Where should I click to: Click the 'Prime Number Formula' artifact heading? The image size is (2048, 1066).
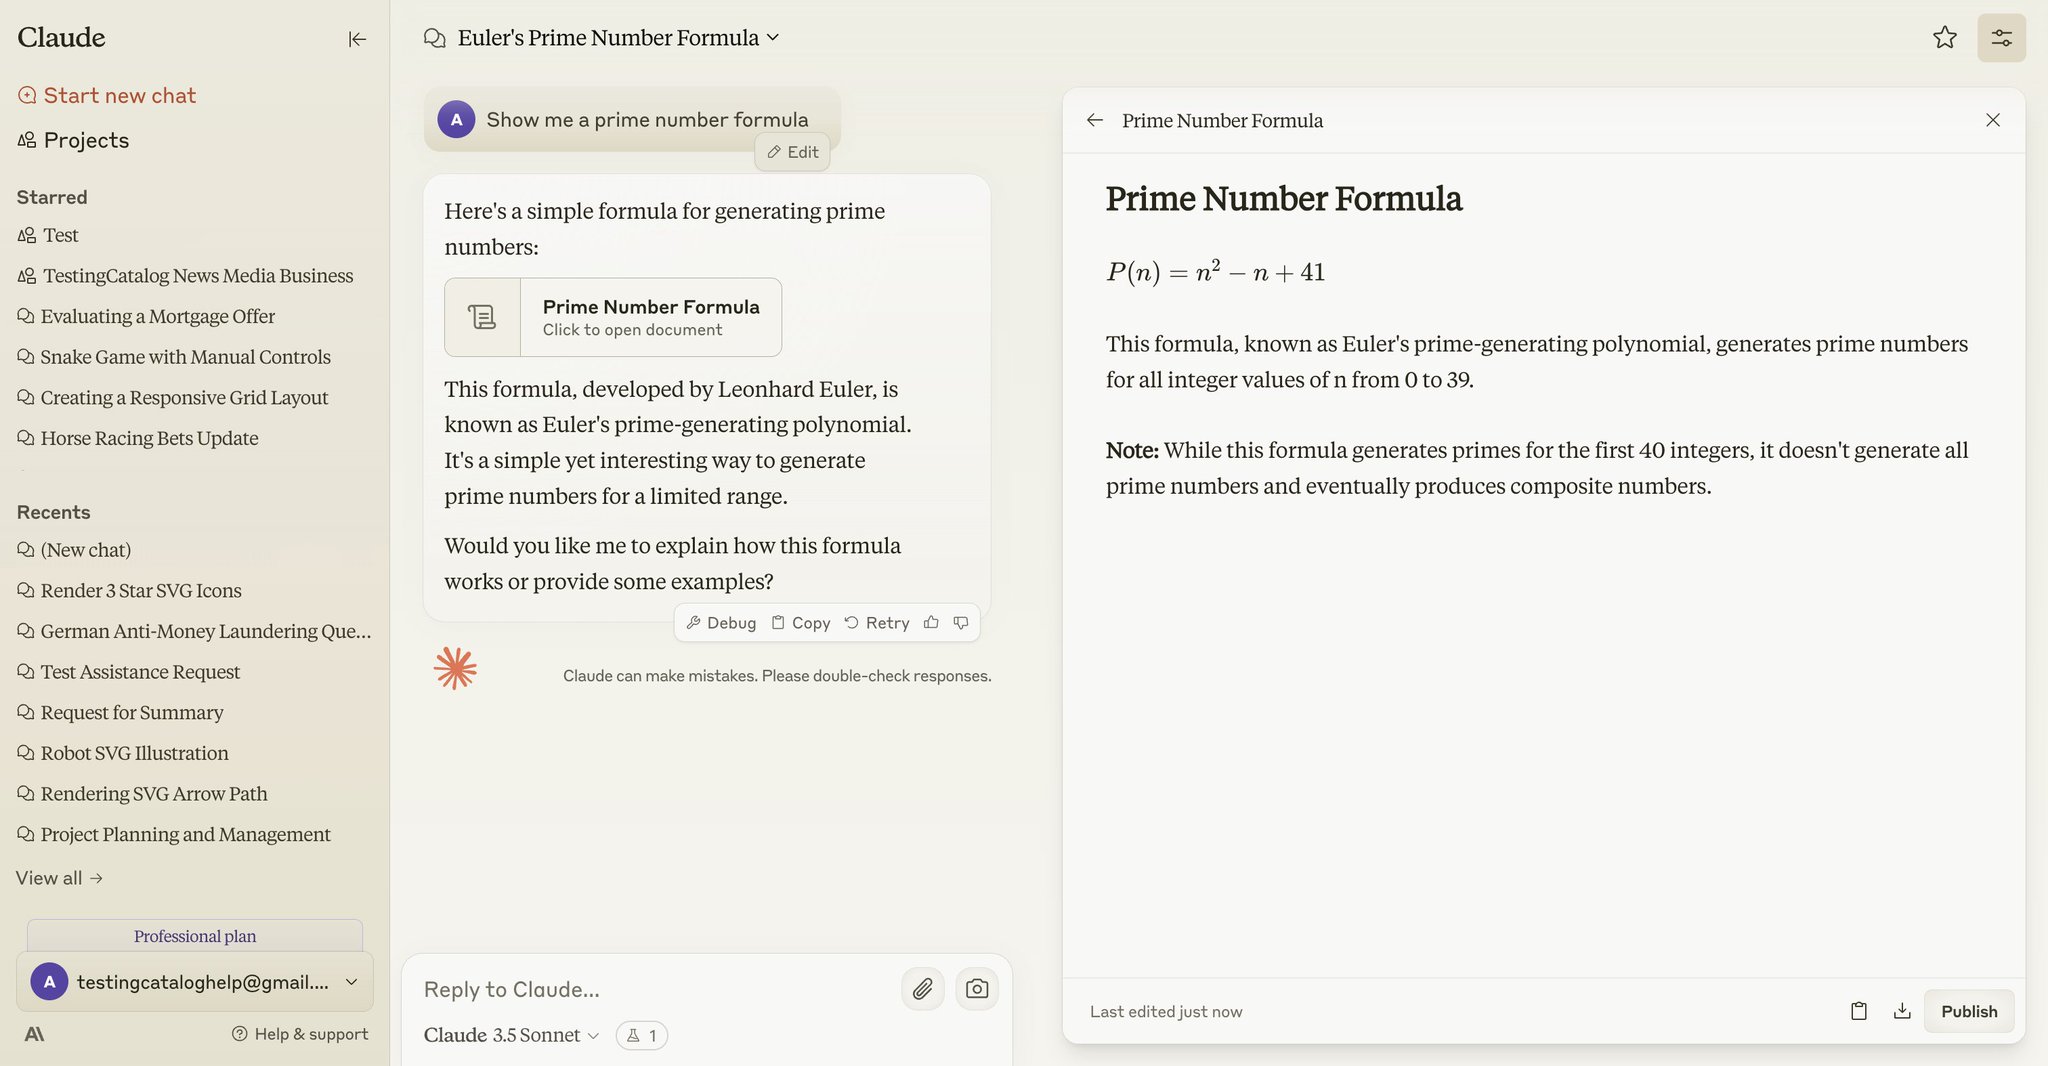pos(1284,198)
